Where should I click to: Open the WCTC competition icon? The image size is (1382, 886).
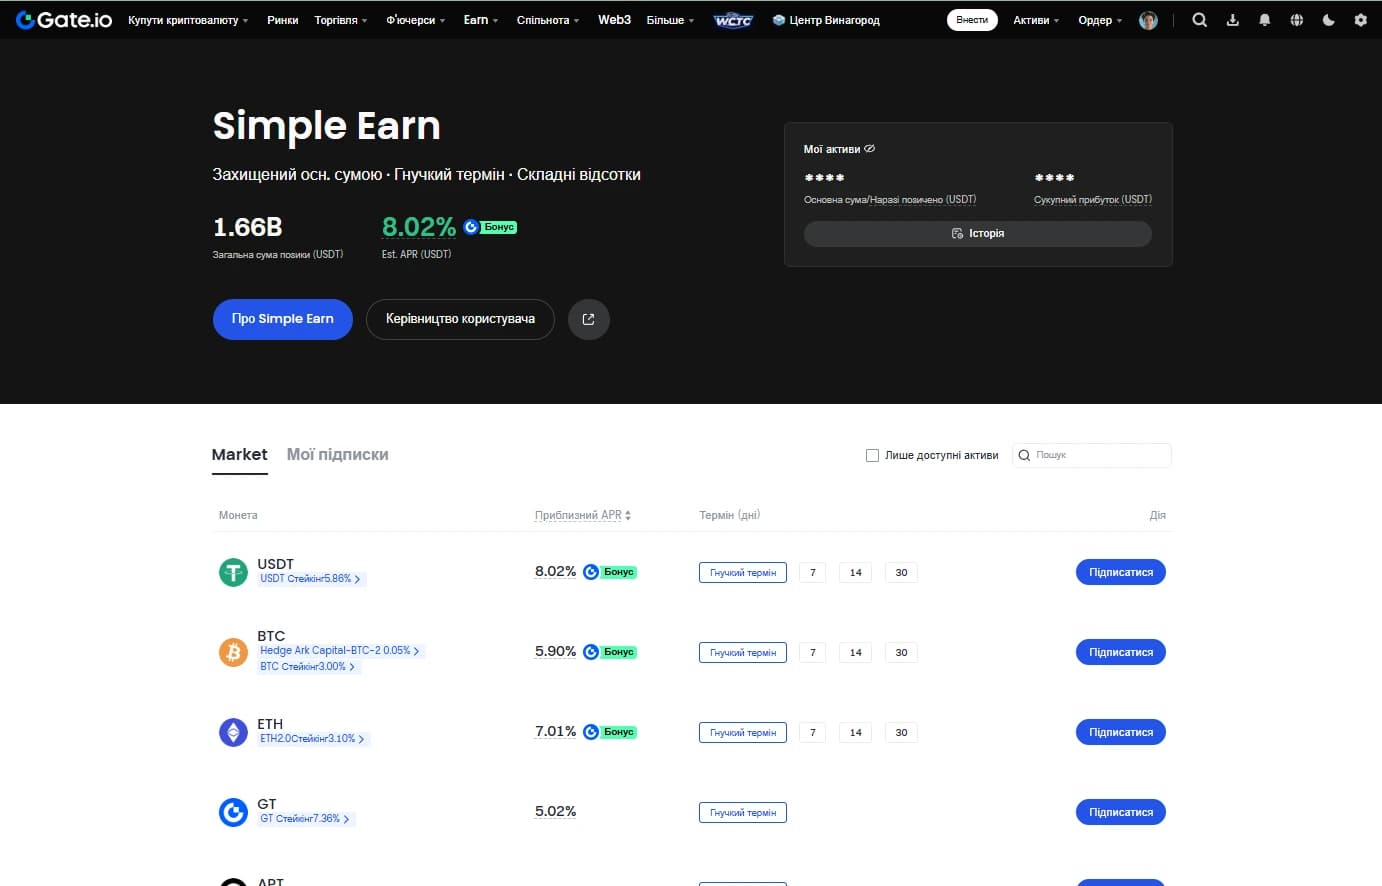(733, 20)
